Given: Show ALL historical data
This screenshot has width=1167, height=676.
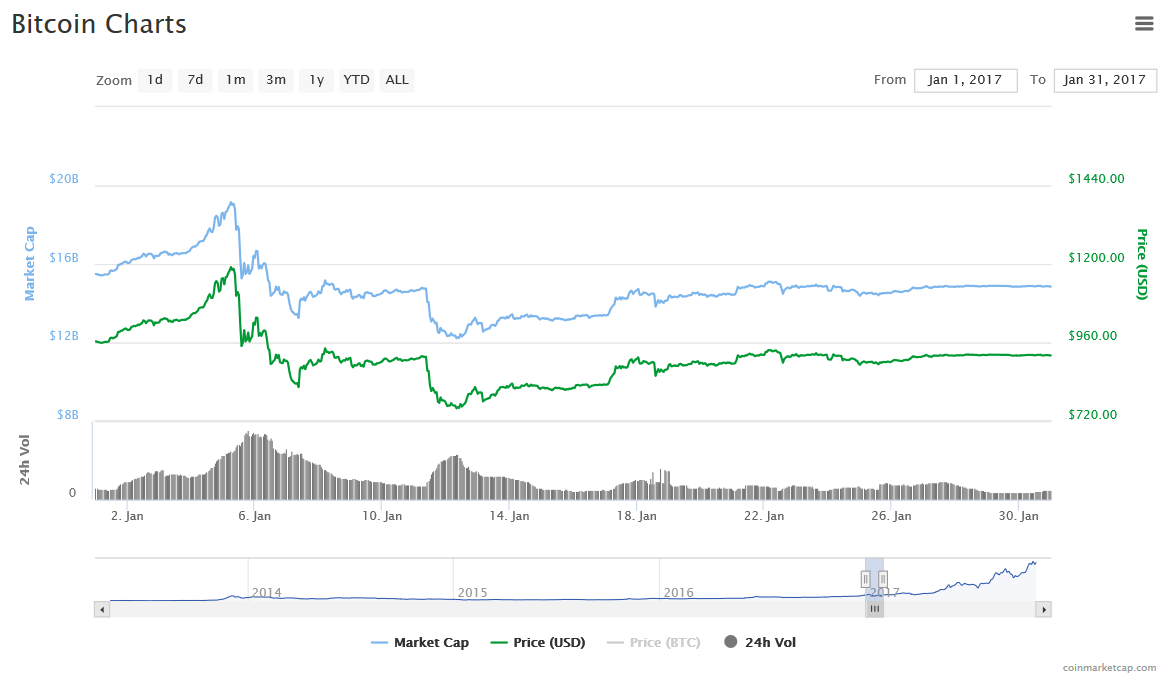Looking at the screenshot, I should (397, 80).
